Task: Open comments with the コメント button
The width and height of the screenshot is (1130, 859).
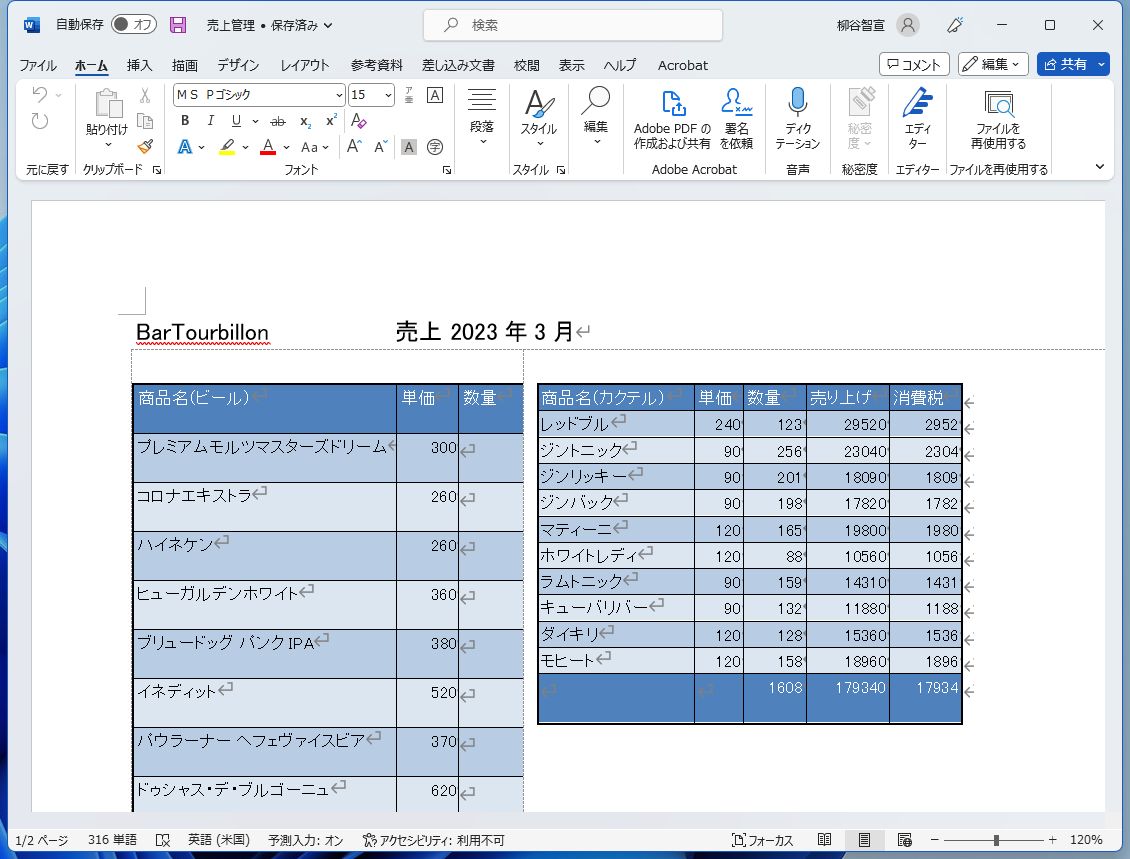Action: coord(915,64)
